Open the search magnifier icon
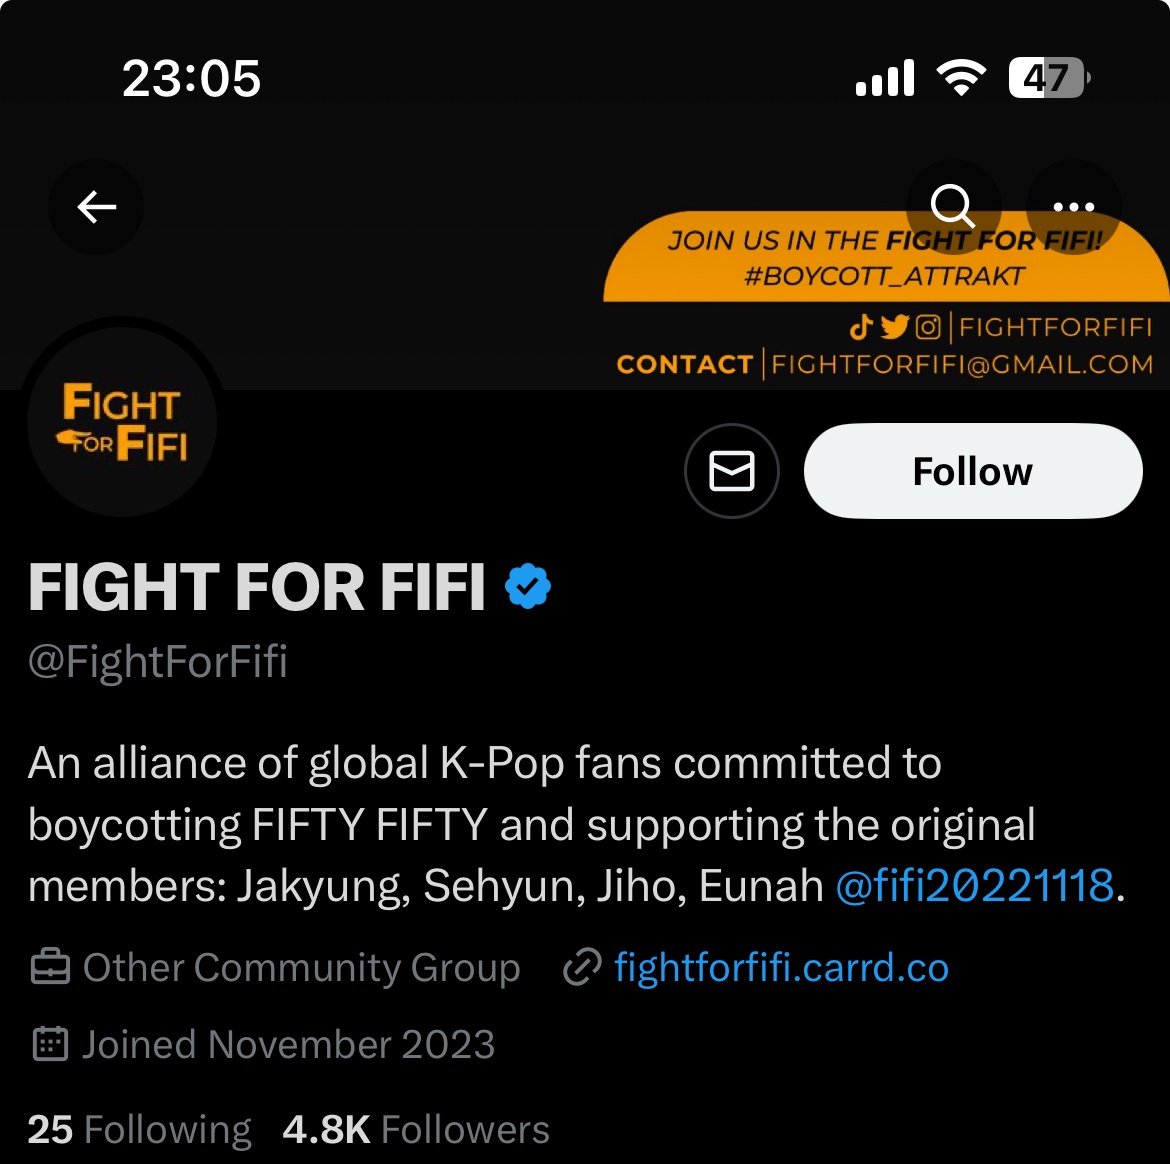The image size is (1170, 1164). click(x=953, y=207)
